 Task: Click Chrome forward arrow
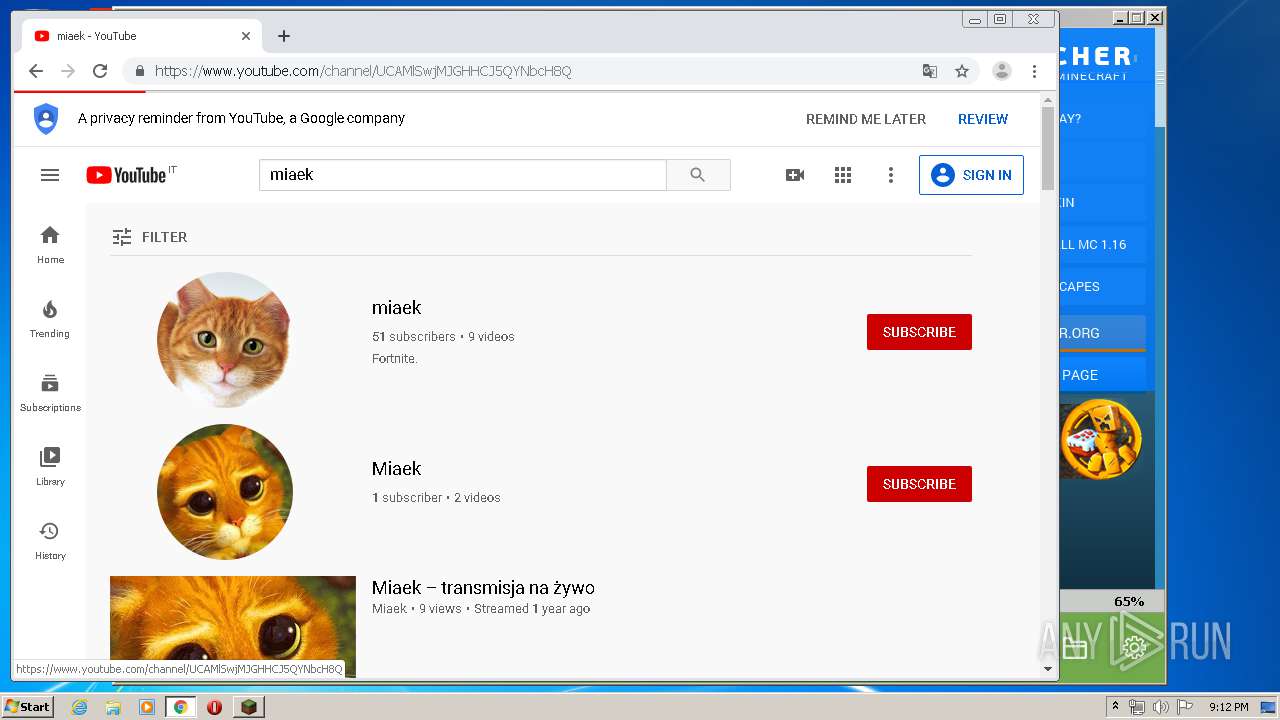coord(68,71)
